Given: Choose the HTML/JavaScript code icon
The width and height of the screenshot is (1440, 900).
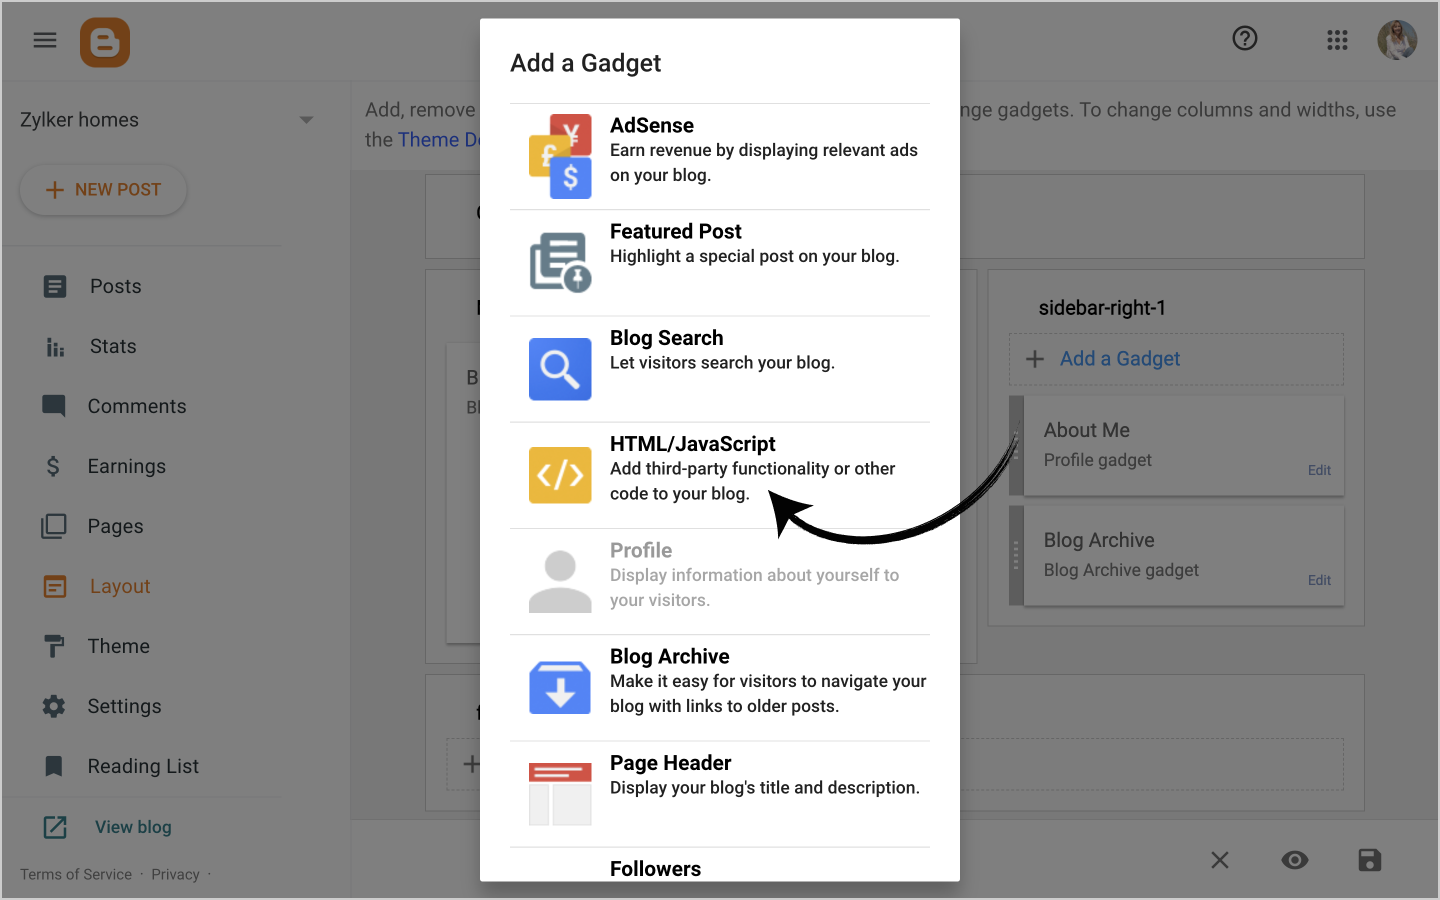Looking at the screenshot, I should point(560,475).
